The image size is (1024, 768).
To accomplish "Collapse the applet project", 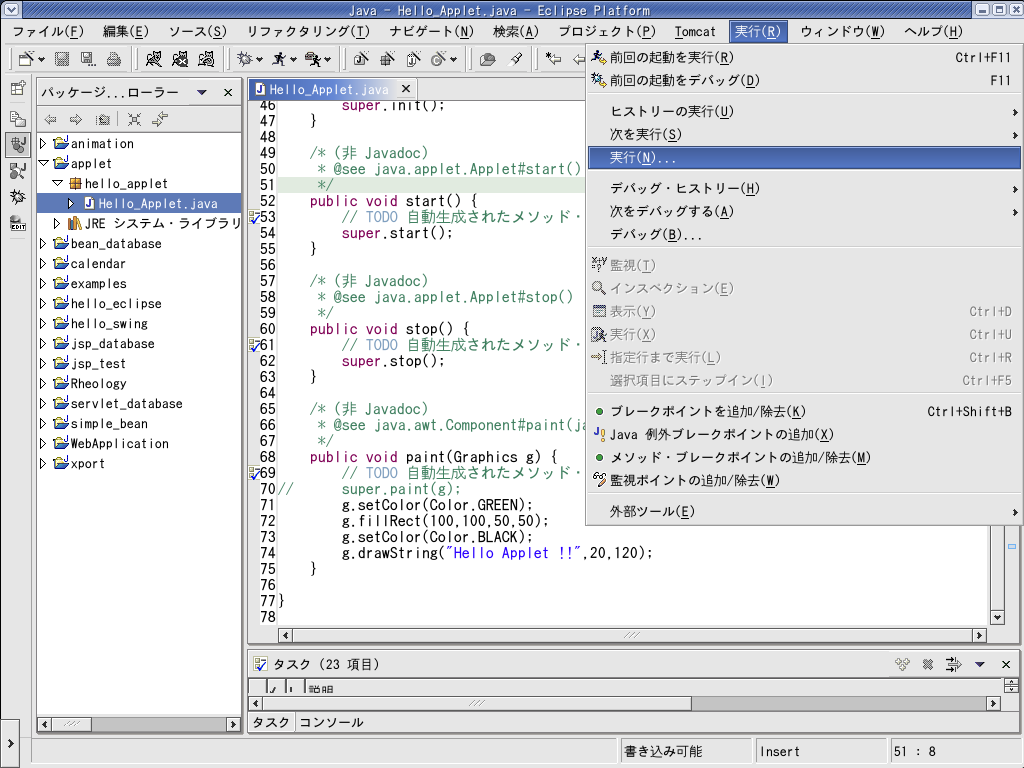I will (43, 163).
